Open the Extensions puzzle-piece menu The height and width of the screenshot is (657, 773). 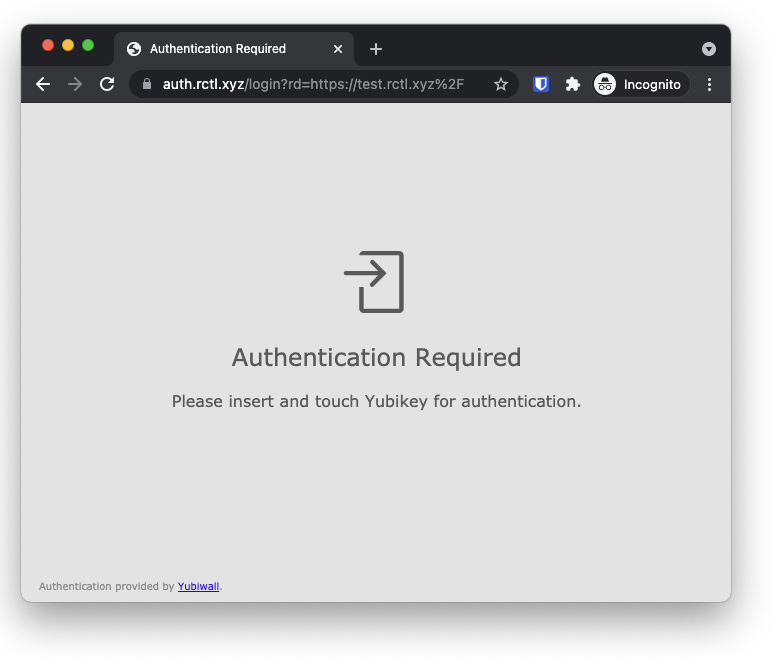tap(572, 84)
